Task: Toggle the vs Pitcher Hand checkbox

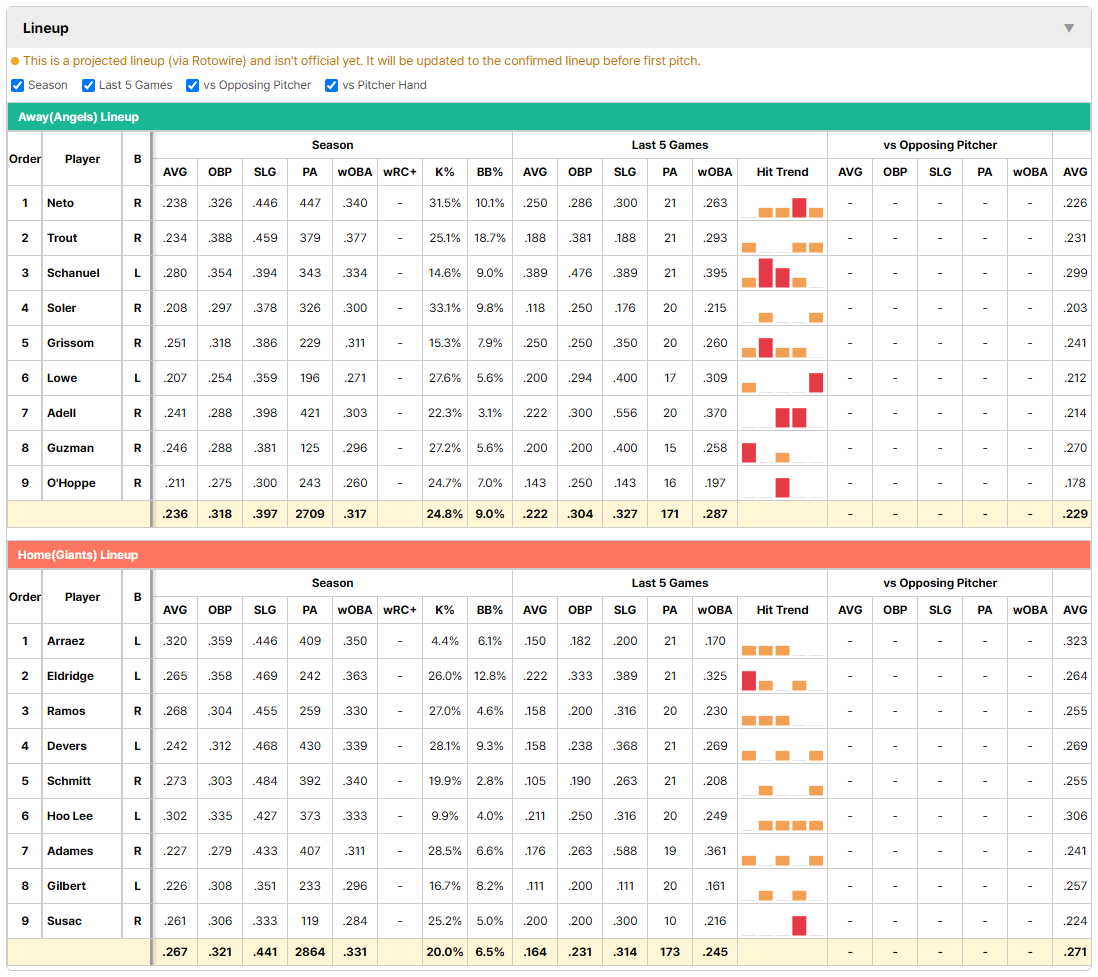Action: pyautogui.click(x=331, y=85)
